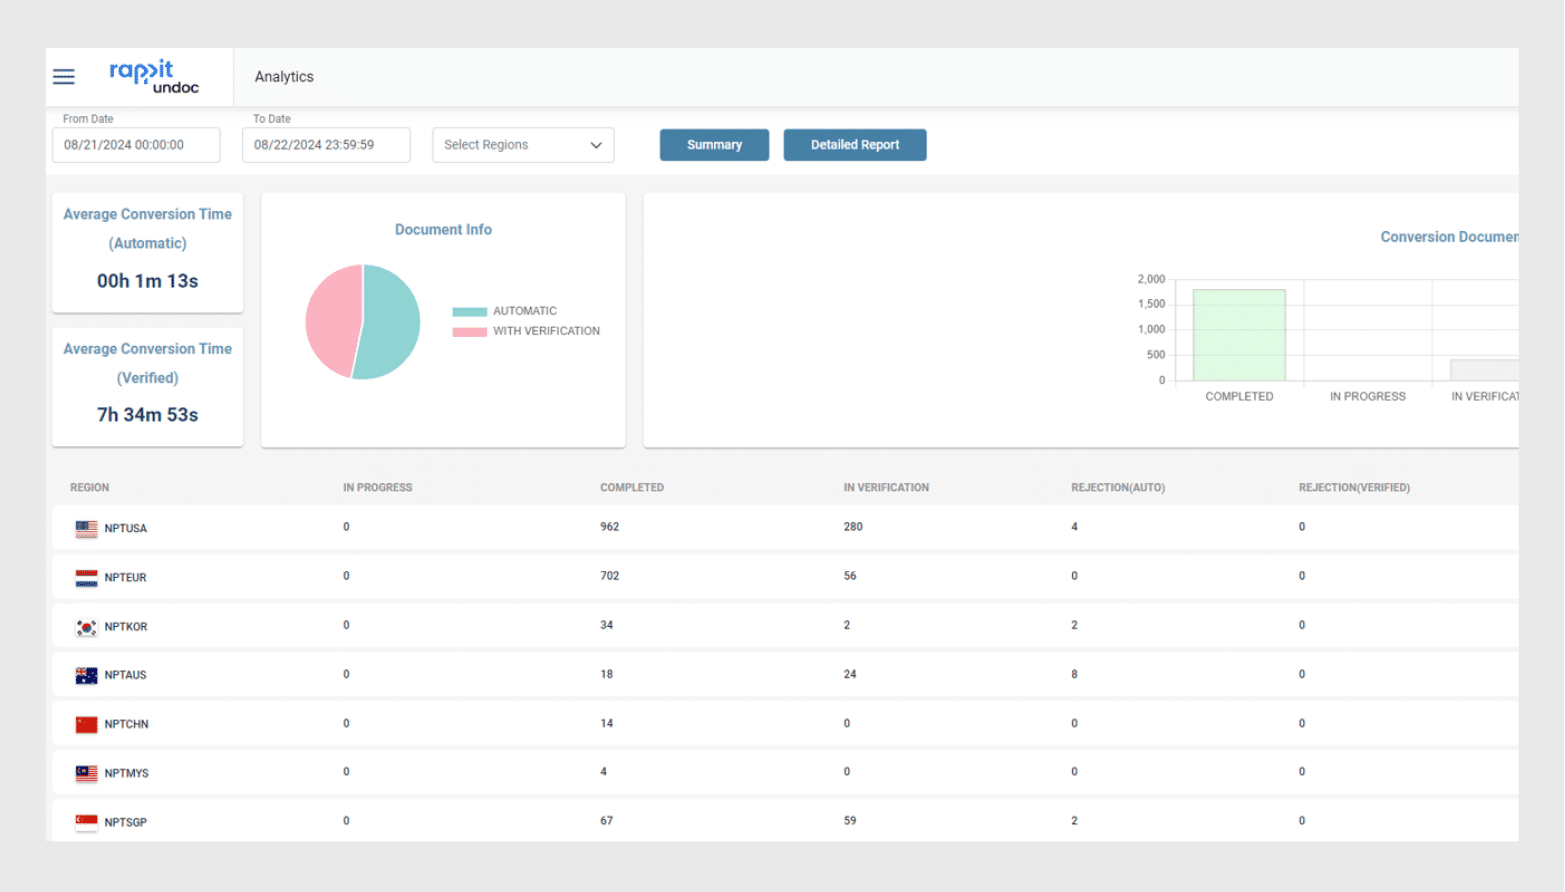The height and width of the screenshot is (892, 1565).
Task: Open the Analytics page header
Action: pos(283,76)
